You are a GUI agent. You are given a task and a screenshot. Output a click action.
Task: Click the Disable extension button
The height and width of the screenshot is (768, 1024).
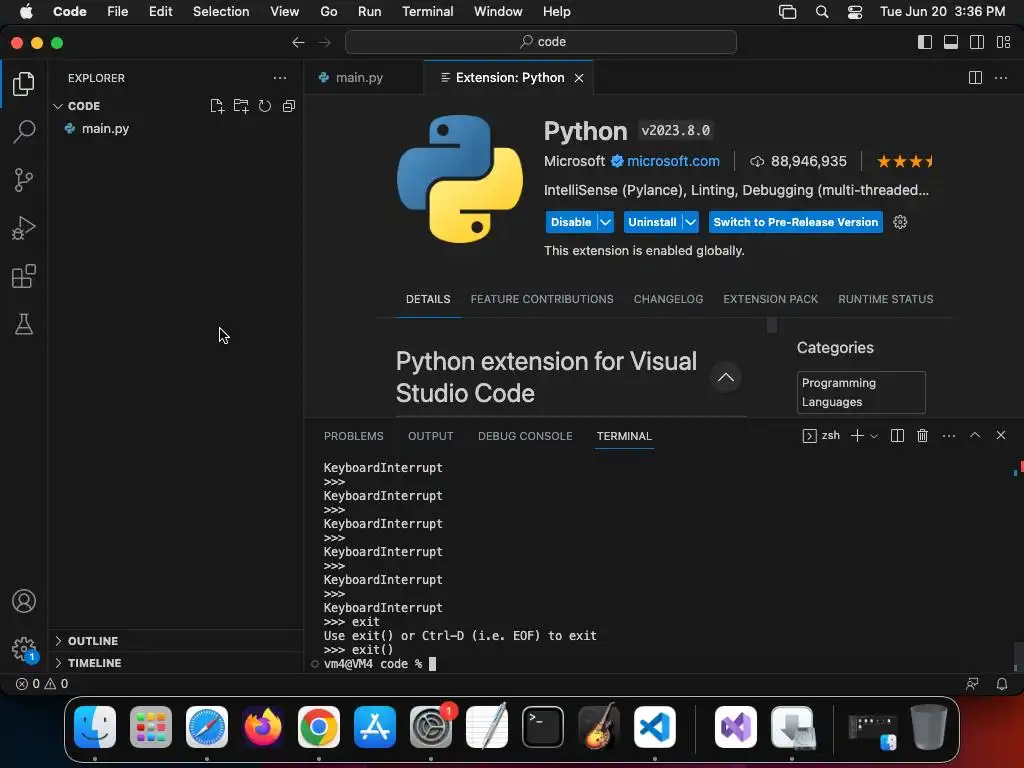(x=571, y=222)
